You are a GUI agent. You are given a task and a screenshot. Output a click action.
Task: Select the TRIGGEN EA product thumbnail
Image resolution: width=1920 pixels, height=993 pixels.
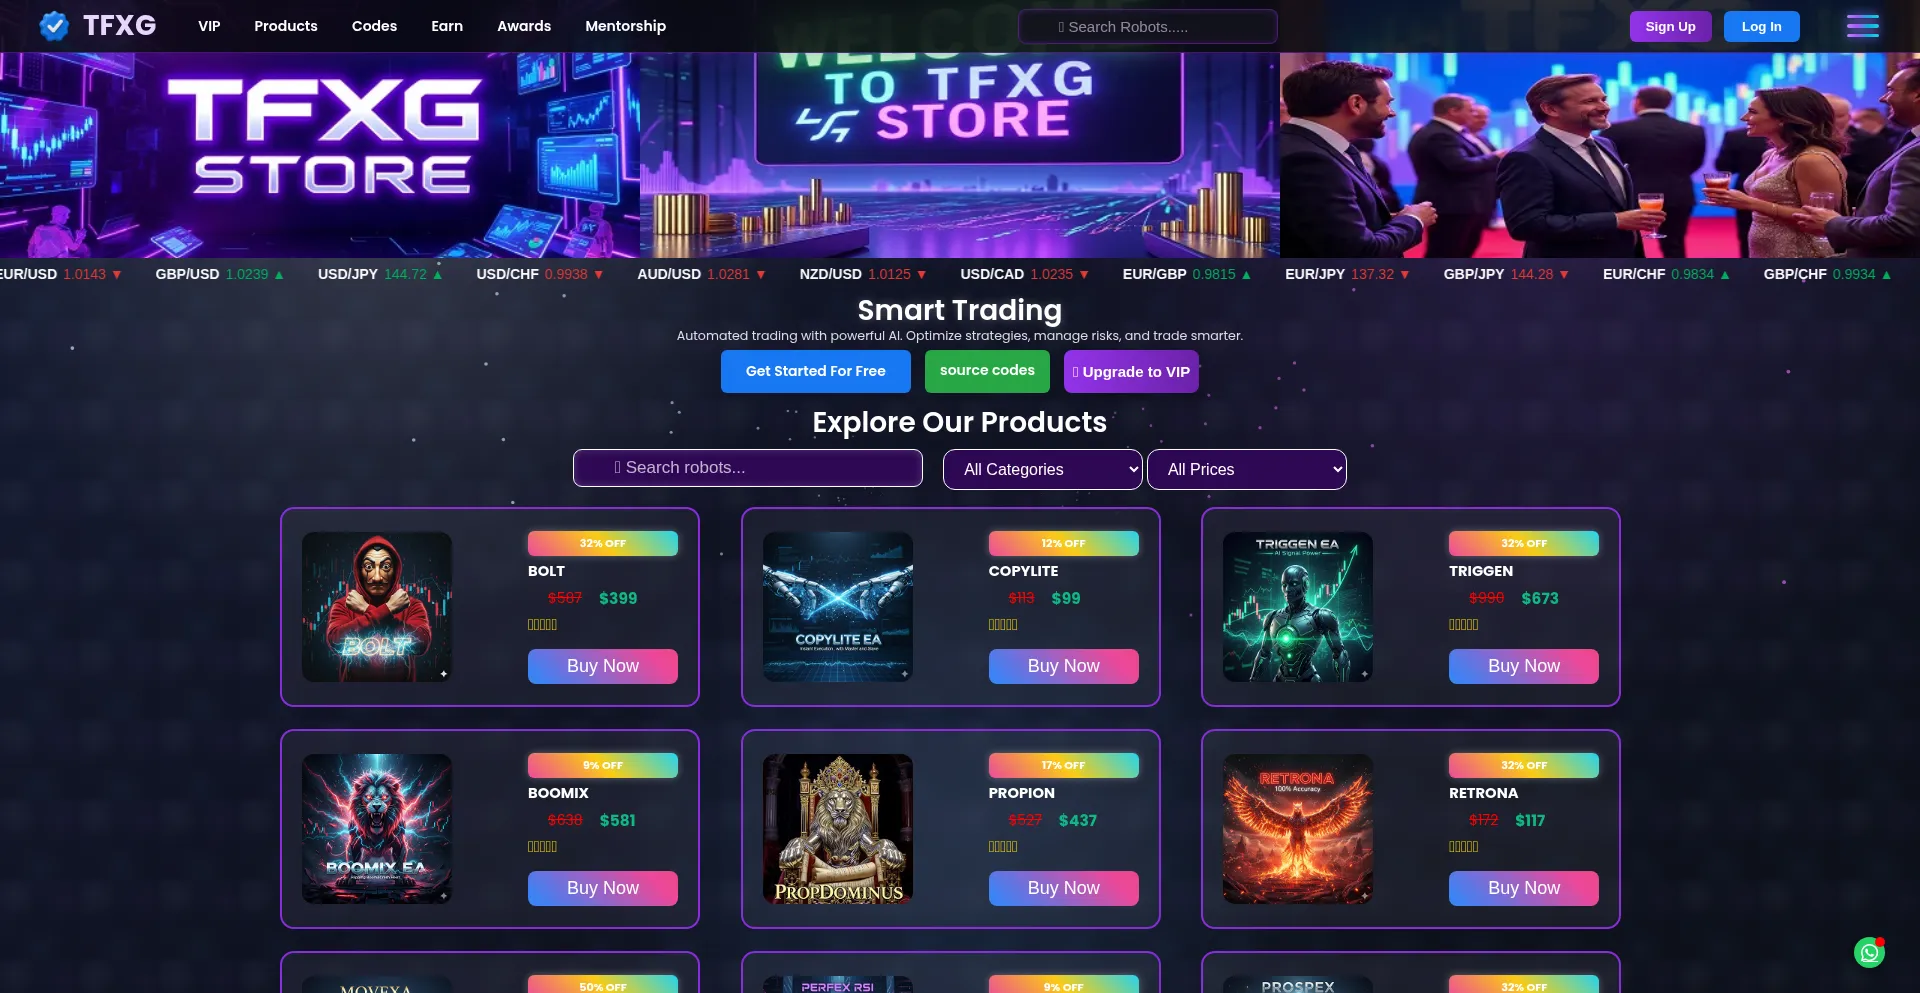(1298, 607)
